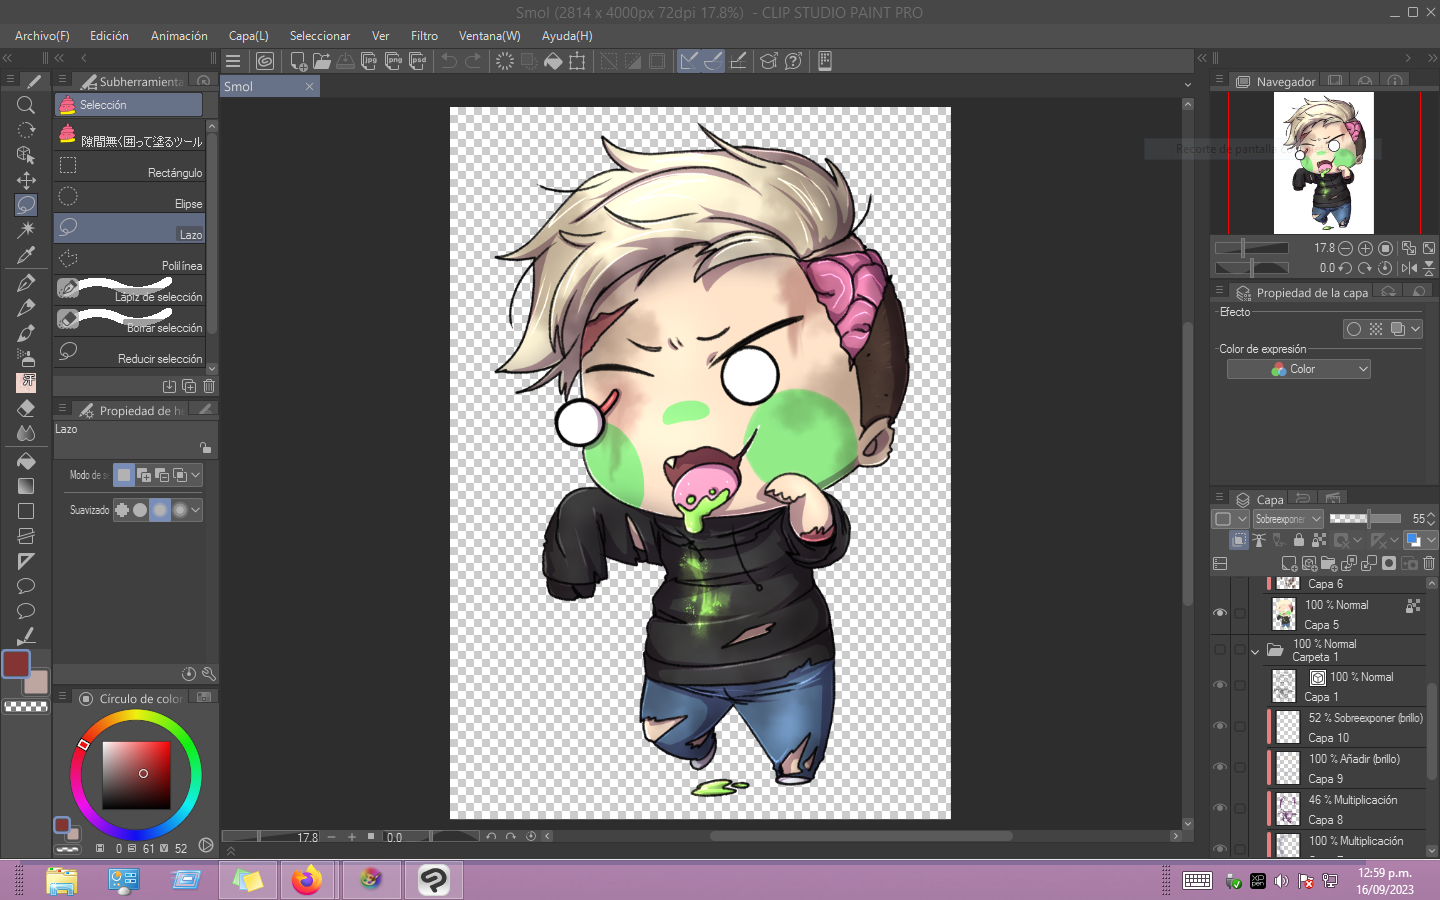Toggle the lock layer button
Screen dimensions: 1440x900
[1299, 540]
